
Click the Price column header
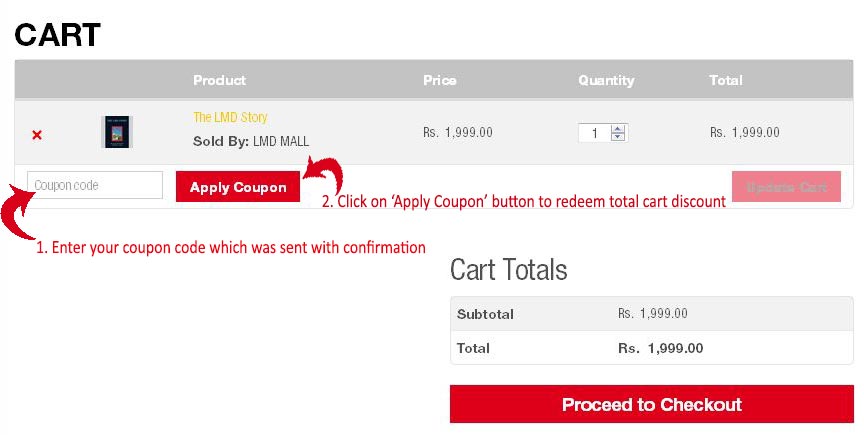pyautogui.click(x=440, y=80)
